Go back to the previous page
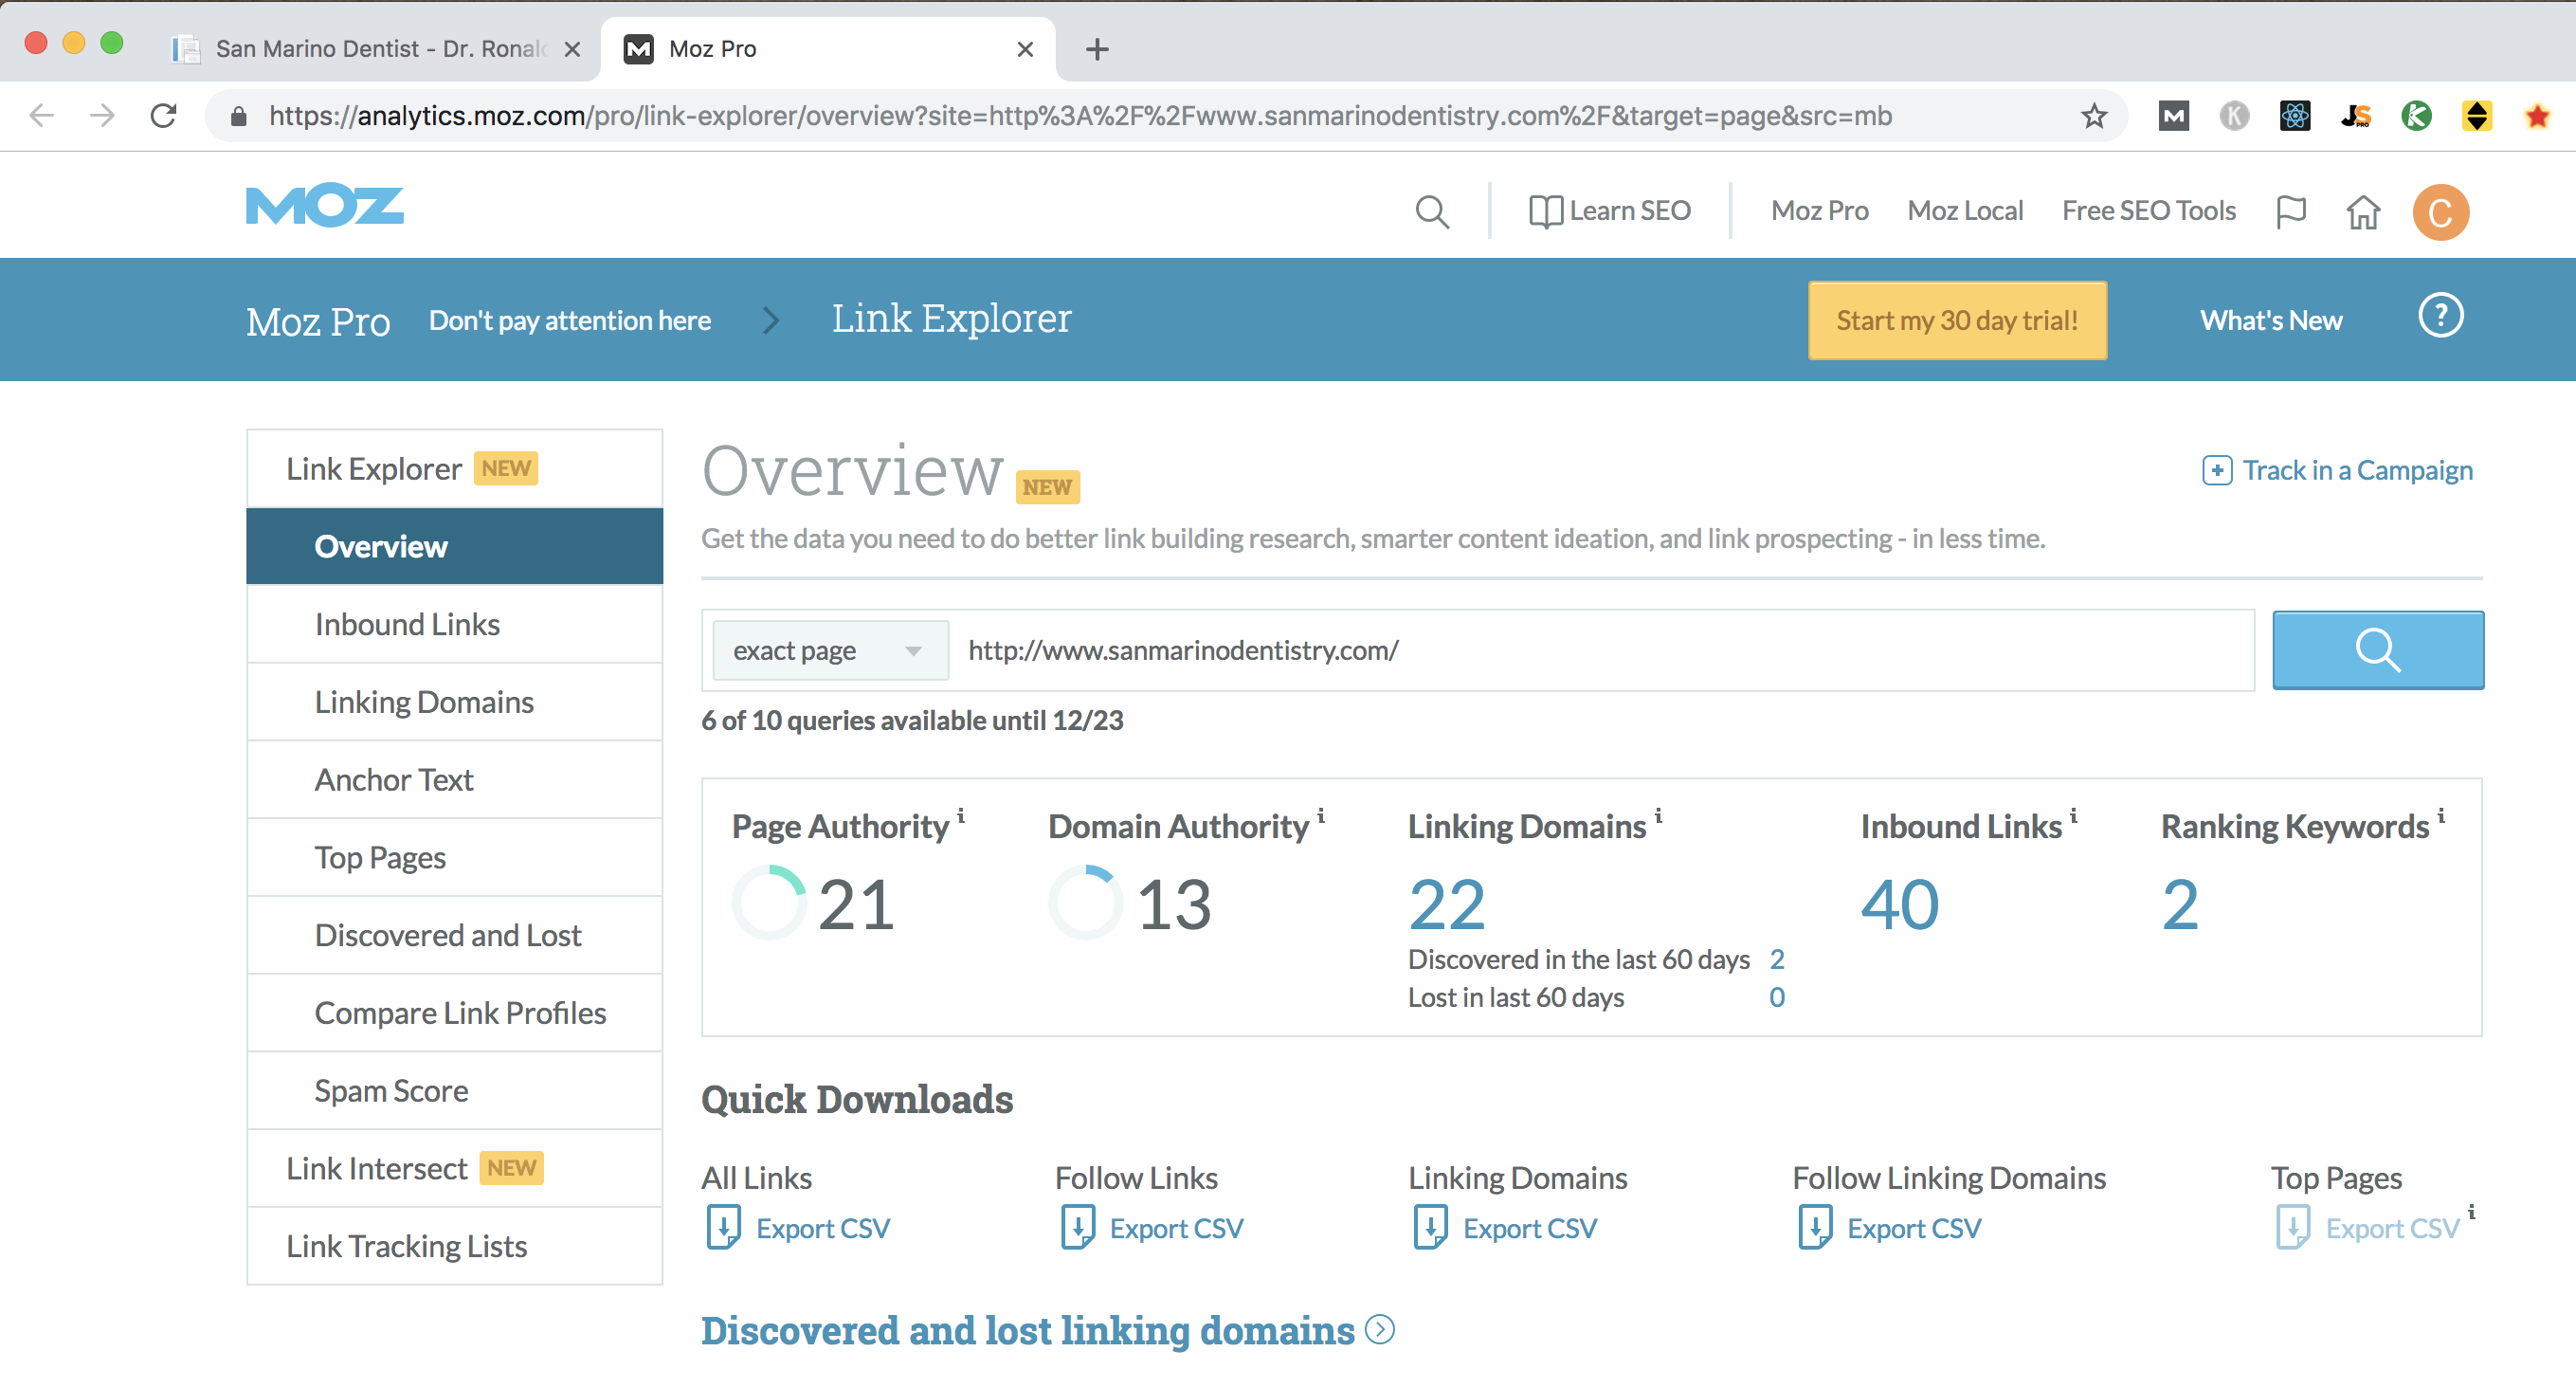 click(x=41, y=116)
